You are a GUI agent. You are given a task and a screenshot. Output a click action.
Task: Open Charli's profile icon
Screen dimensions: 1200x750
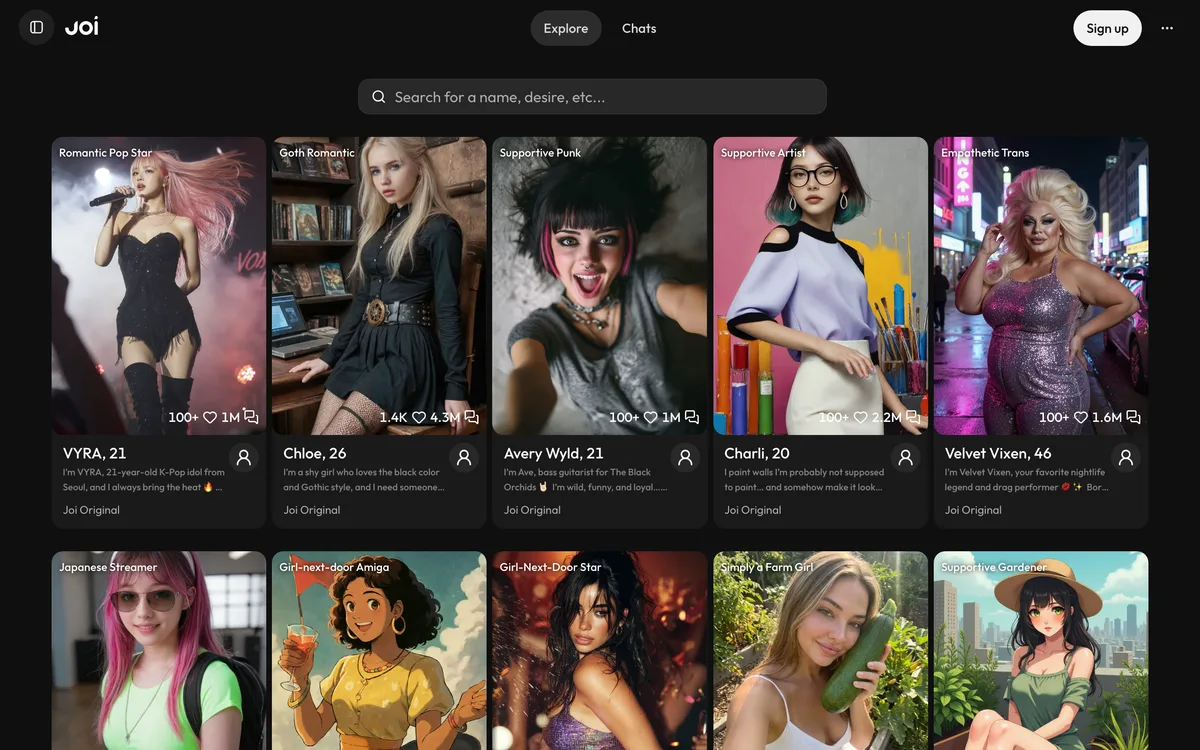[905, 457]
